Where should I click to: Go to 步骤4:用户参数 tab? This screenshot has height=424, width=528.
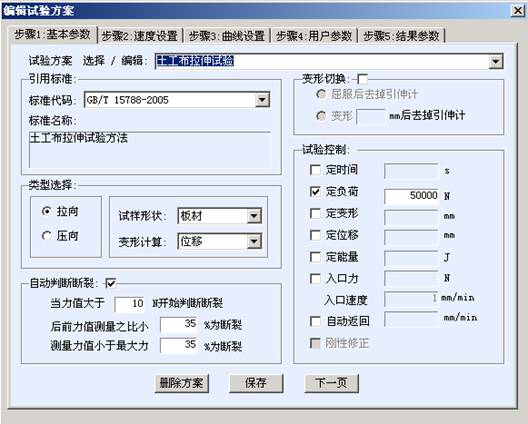314,36
